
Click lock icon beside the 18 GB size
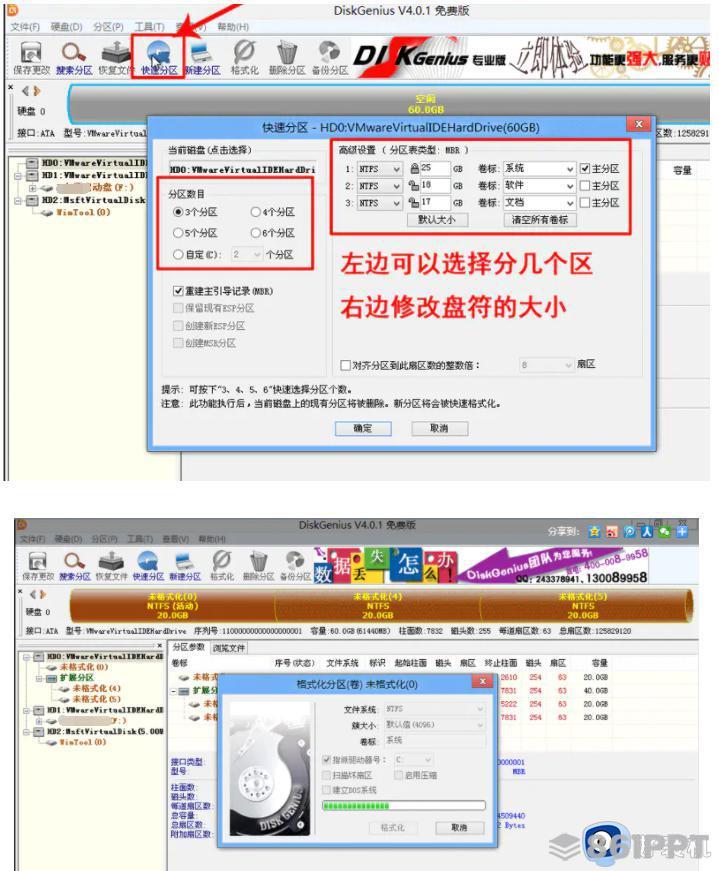414,186
